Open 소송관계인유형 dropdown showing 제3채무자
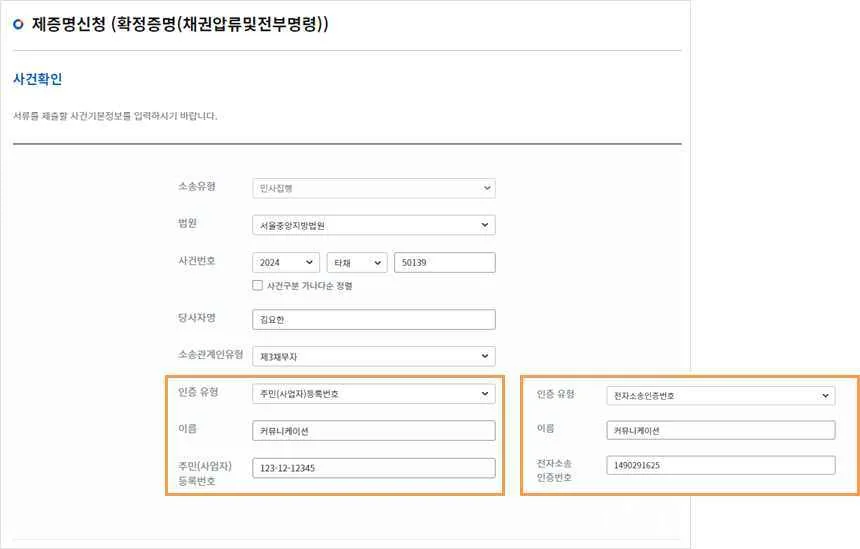 point(374,356)
